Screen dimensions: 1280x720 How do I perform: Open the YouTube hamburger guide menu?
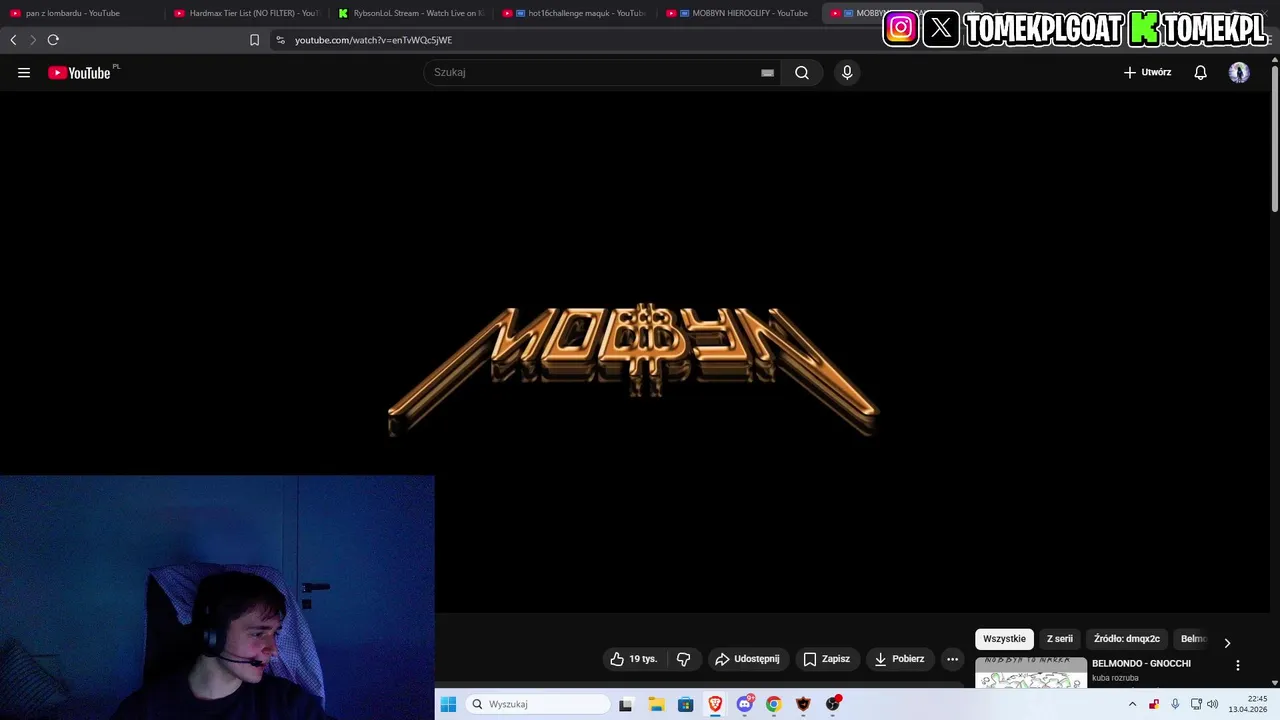click(24, 72)
